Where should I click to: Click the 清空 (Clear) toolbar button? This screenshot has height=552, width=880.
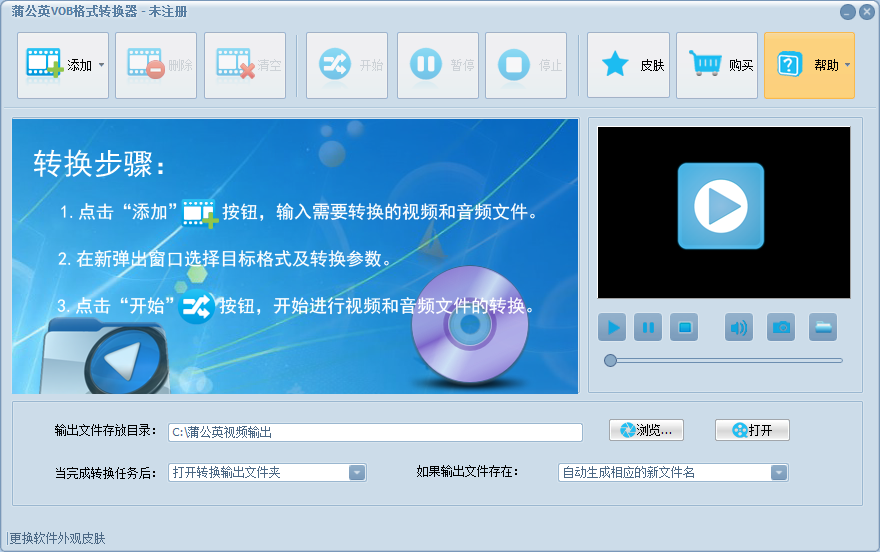(245, 66)
